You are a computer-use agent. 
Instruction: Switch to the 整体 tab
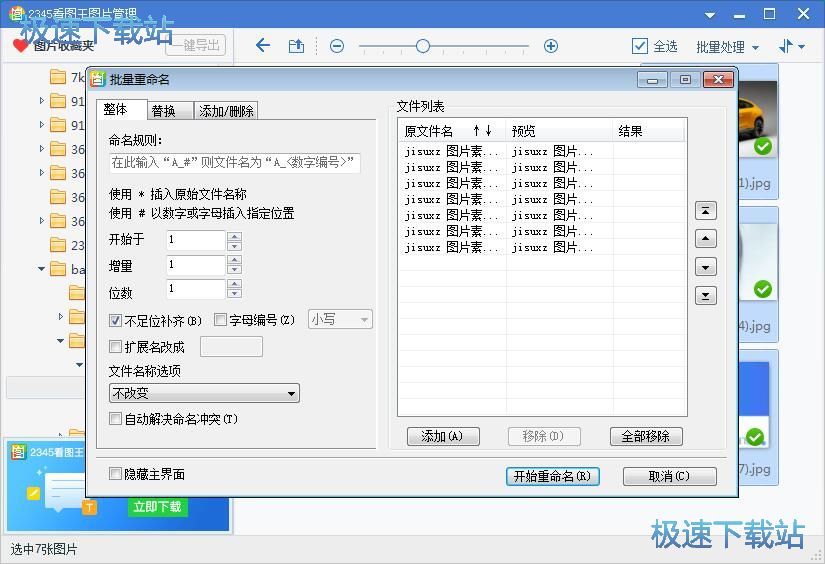(x=121, y=109)
